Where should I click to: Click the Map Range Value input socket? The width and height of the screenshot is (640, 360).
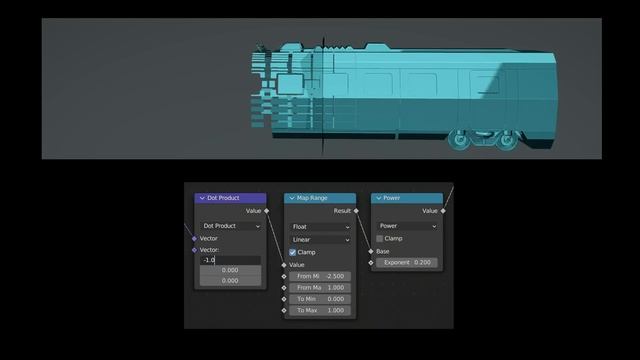[284, 265]
